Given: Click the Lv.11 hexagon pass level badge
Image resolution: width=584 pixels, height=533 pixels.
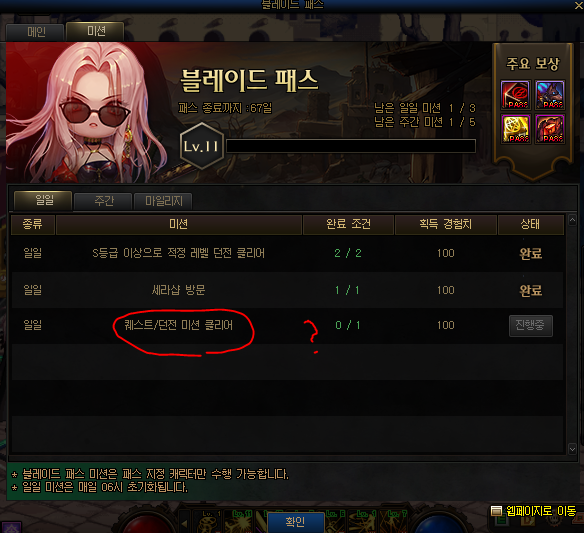Looking at the screenshot, I should (x=202, y=146).
